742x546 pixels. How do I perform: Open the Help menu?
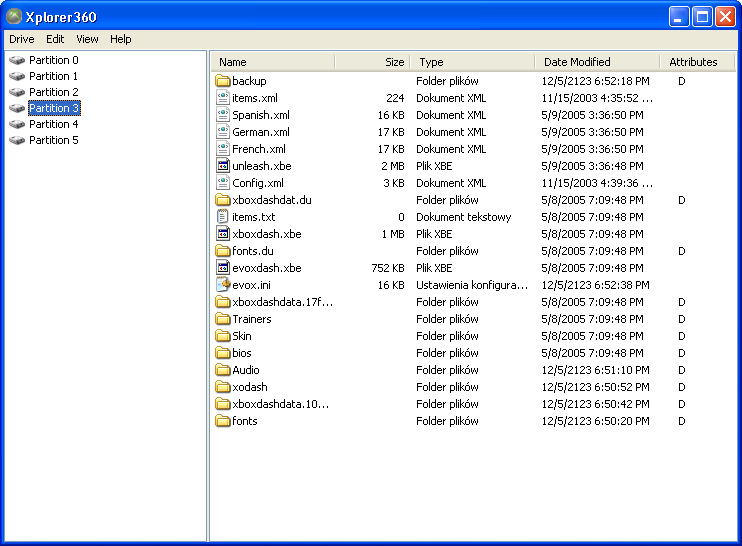click(121, 39)
